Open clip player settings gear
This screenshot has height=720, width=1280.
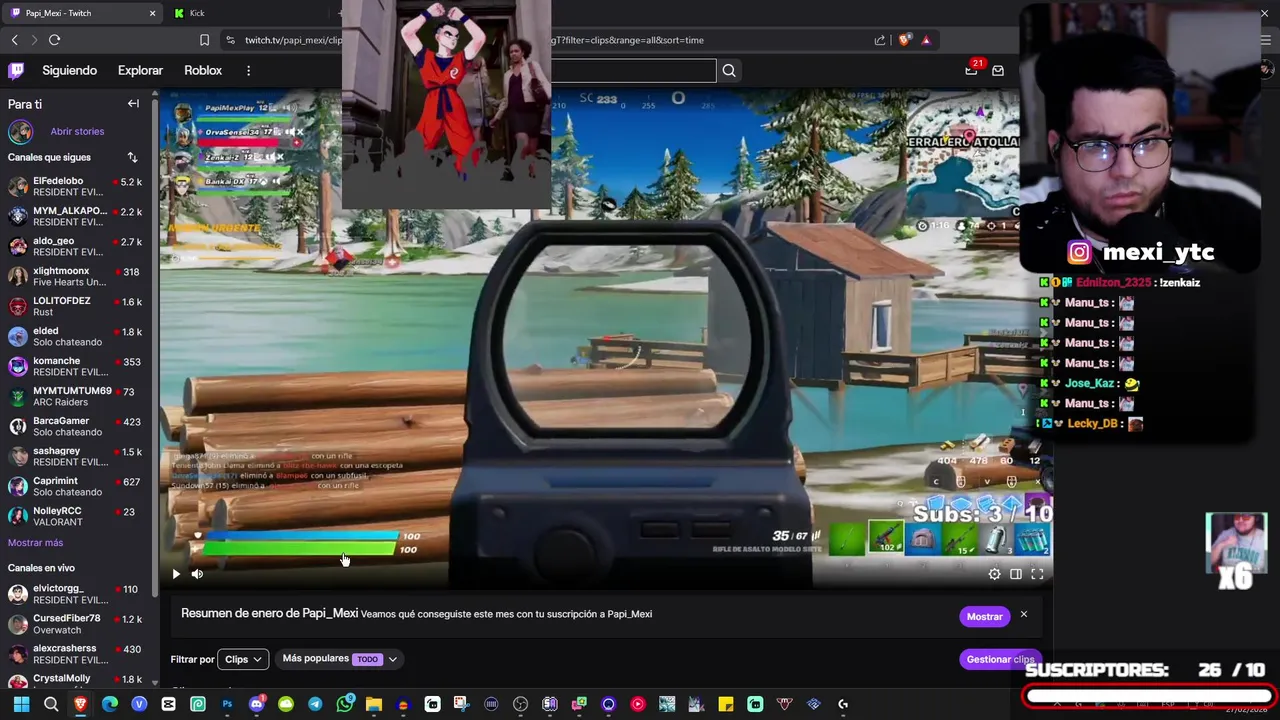pyautogui.click(x=994, y=574)
